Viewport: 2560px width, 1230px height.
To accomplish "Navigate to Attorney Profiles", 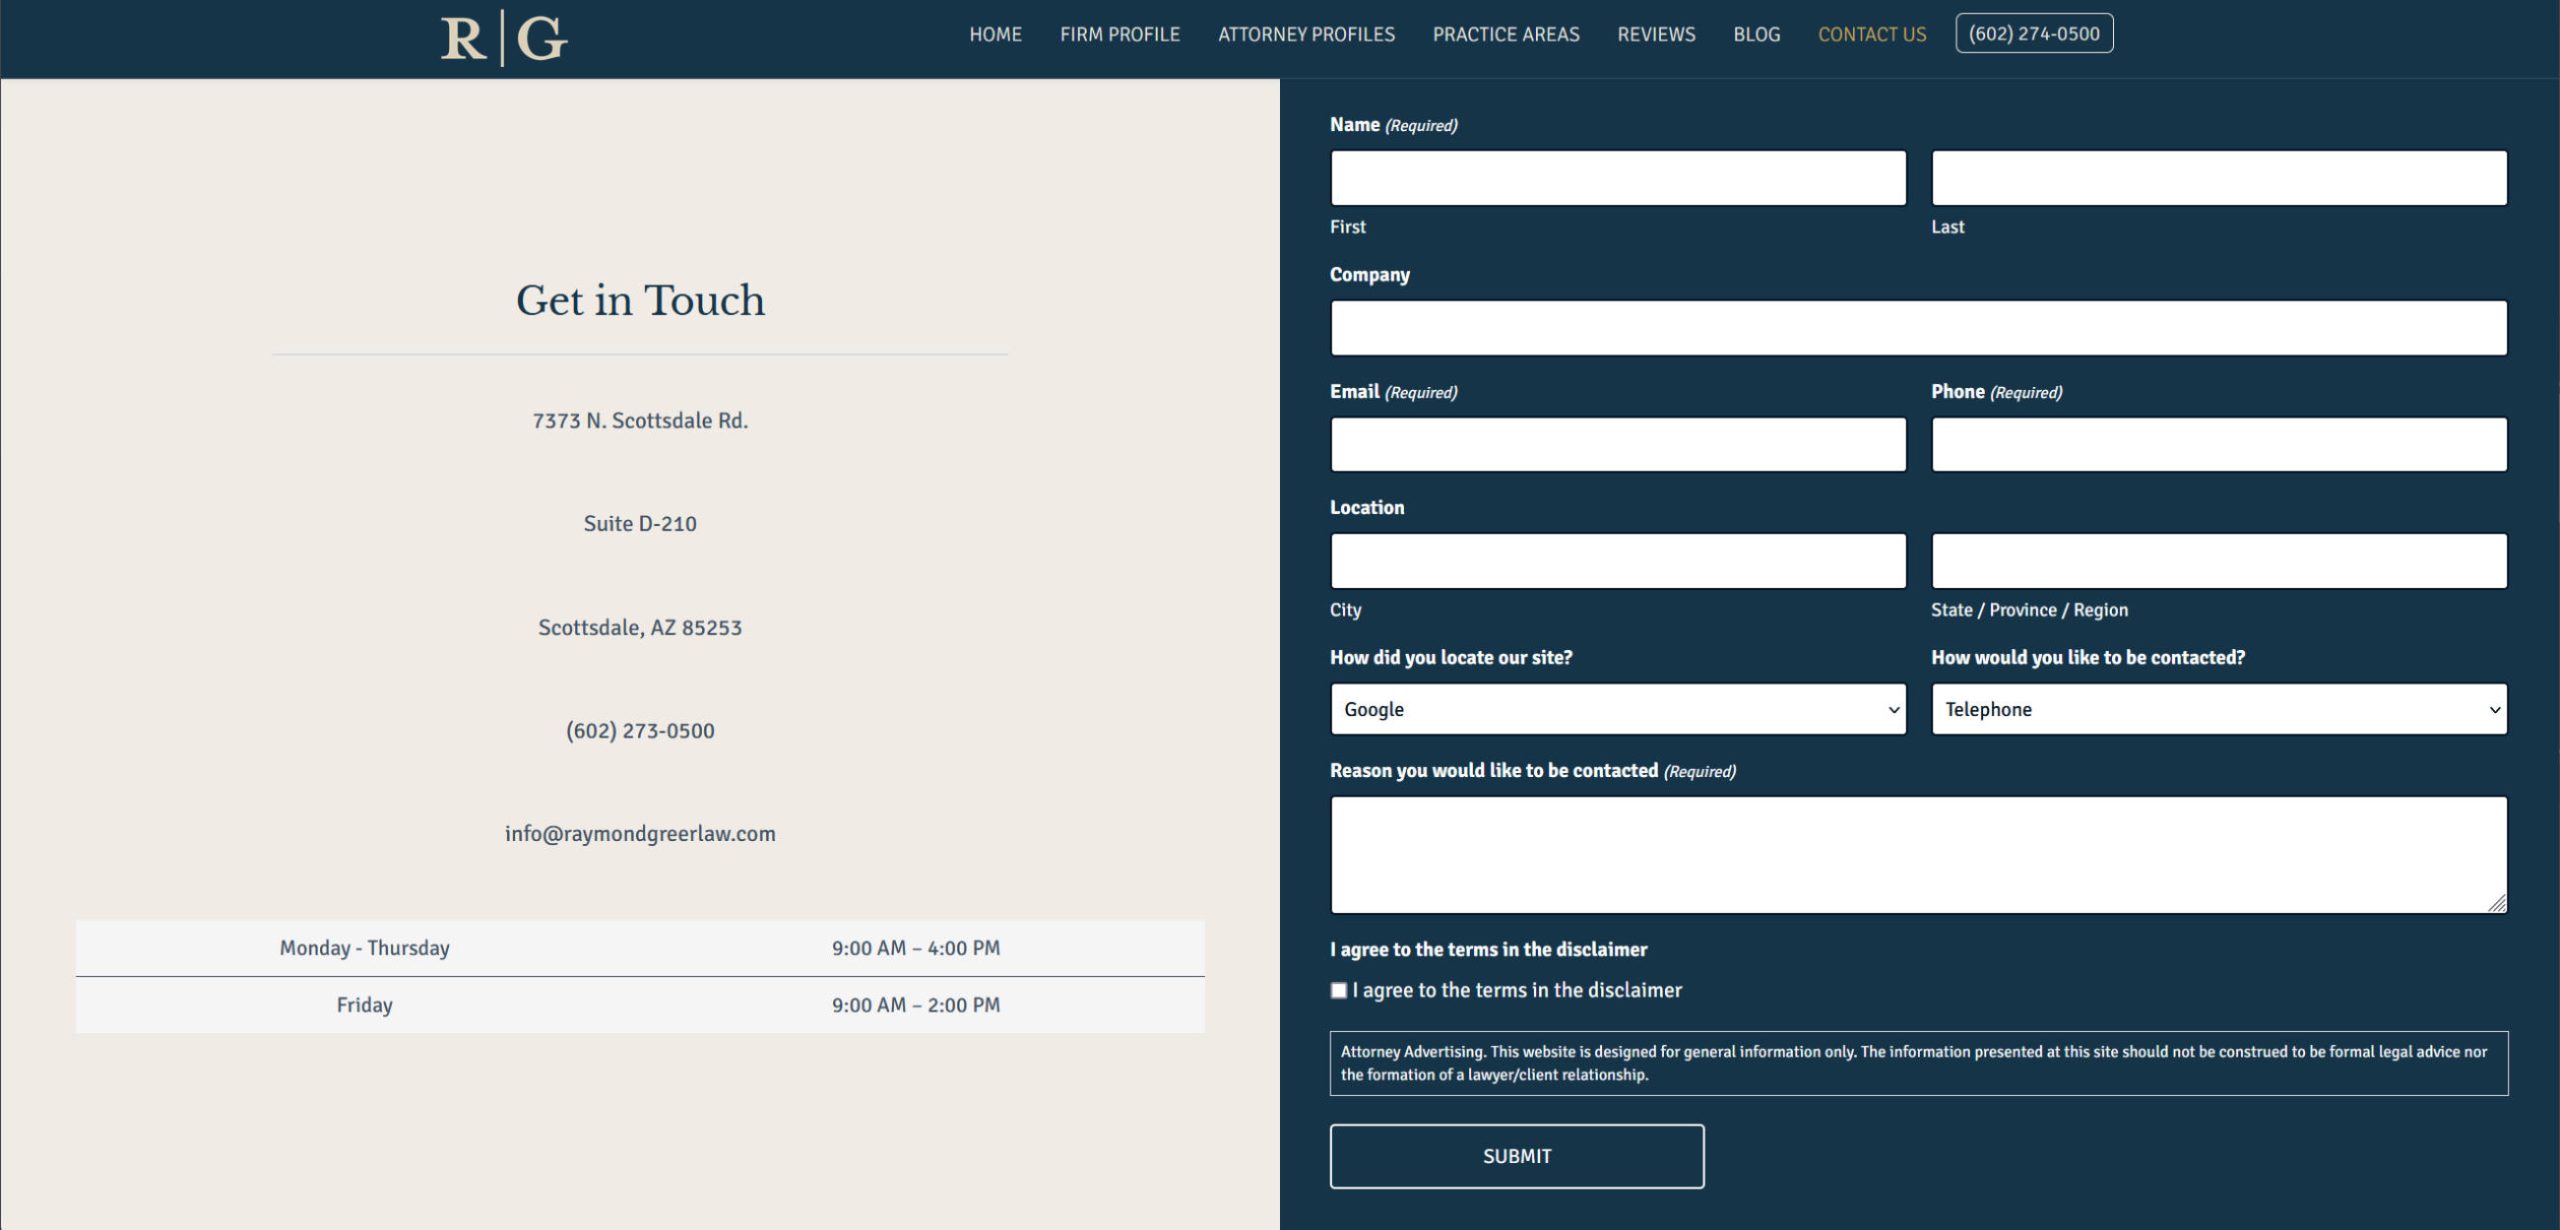I will [1305, 34].
